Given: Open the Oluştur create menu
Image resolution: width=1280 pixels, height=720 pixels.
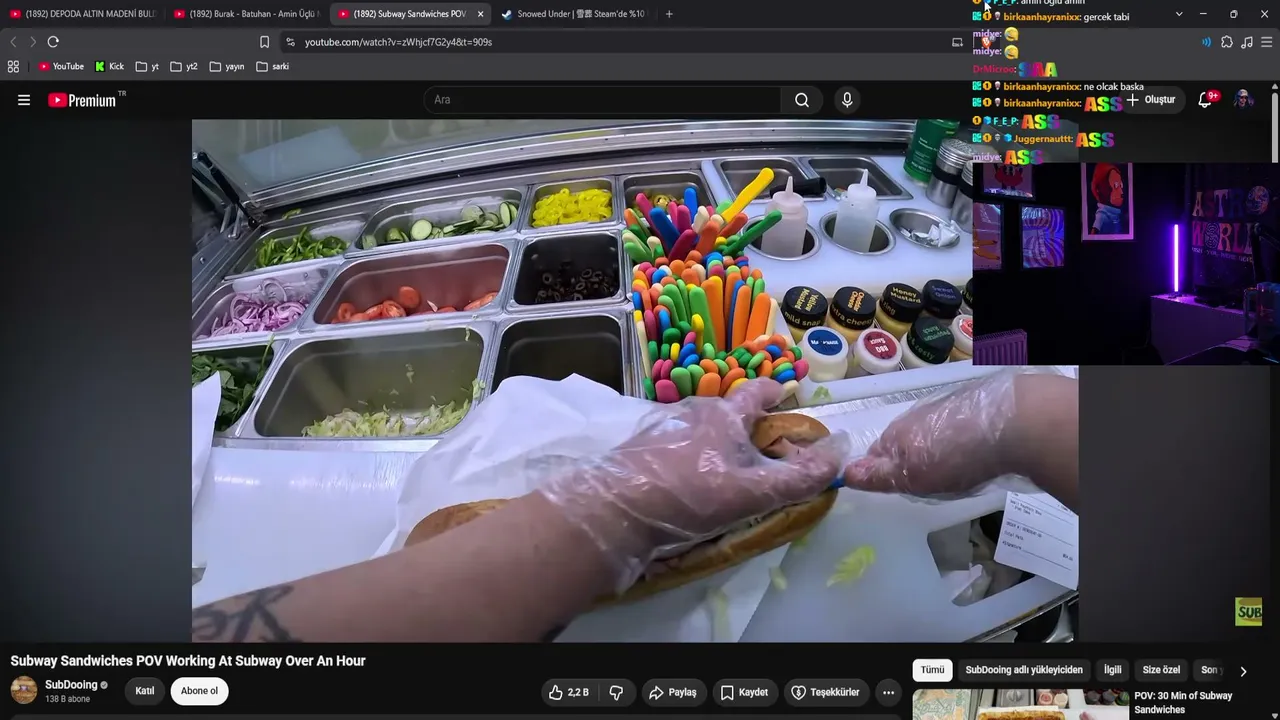Looking at the screenshot, I should pyautogui.click(x=1151, y=100).
